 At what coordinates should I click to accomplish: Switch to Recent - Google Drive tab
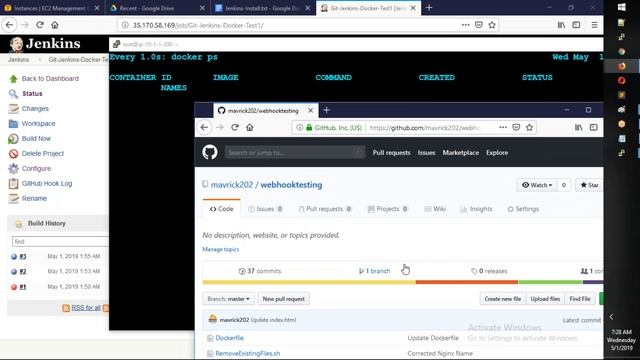[157, 8]
